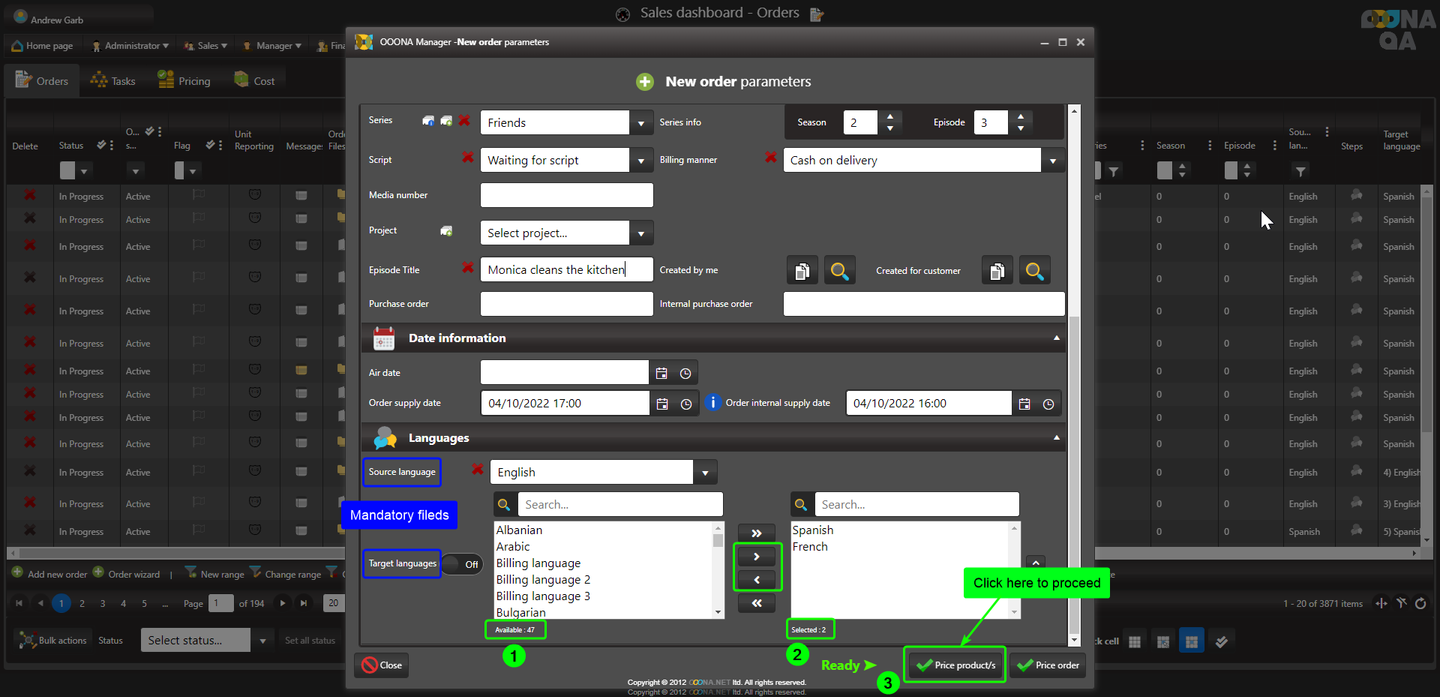1440x697 pixels.
Task: Click the Order internal supply date calendar icon
Action: [1024, 404]
